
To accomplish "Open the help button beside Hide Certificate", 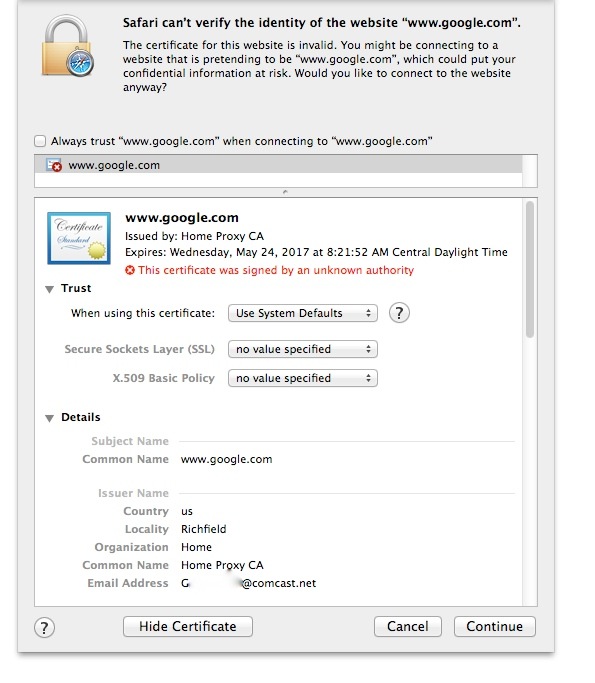I will click(x=44, y=628).
